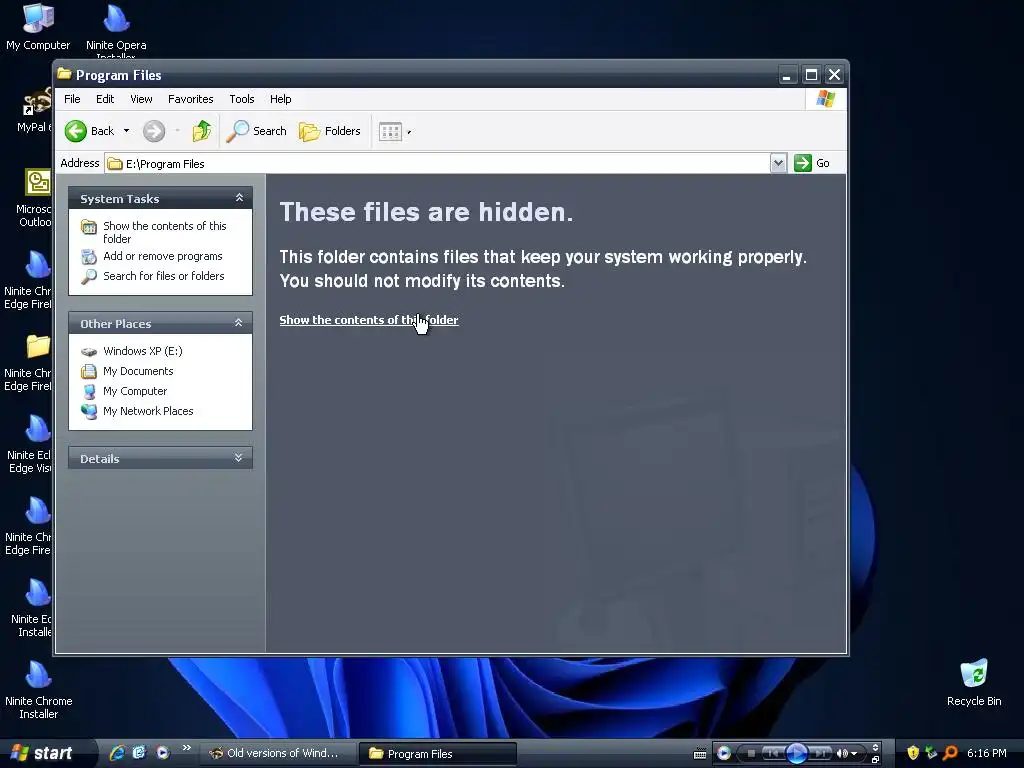The image size is (1024, 768).
Task: Open the View menu
Action: click(x=141, y=99)
